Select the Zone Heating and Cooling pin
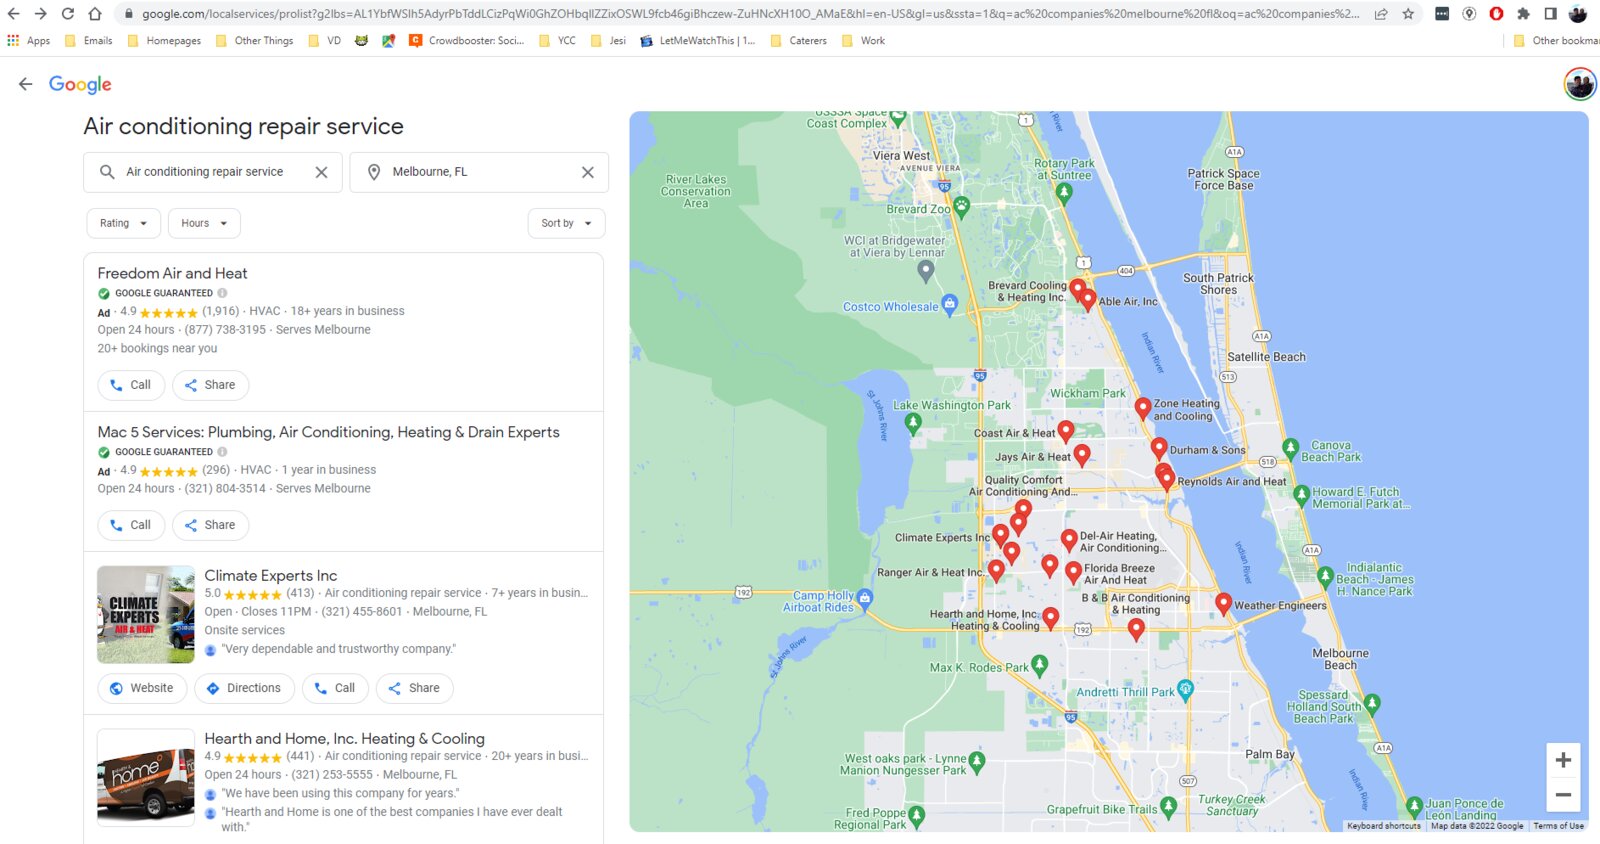This screenshot has height=844, width=1600. [1143, 407]
